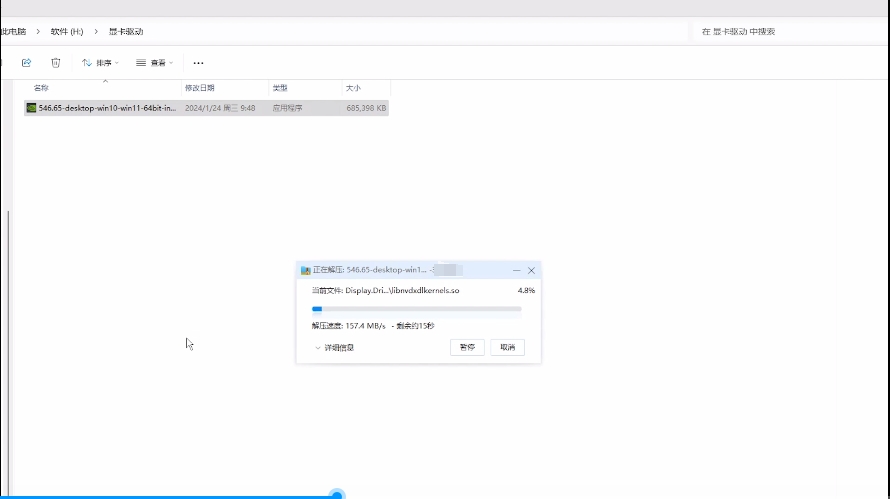Sort by the 大小 column header
890x499 pixels.
(x=353, y=88)
